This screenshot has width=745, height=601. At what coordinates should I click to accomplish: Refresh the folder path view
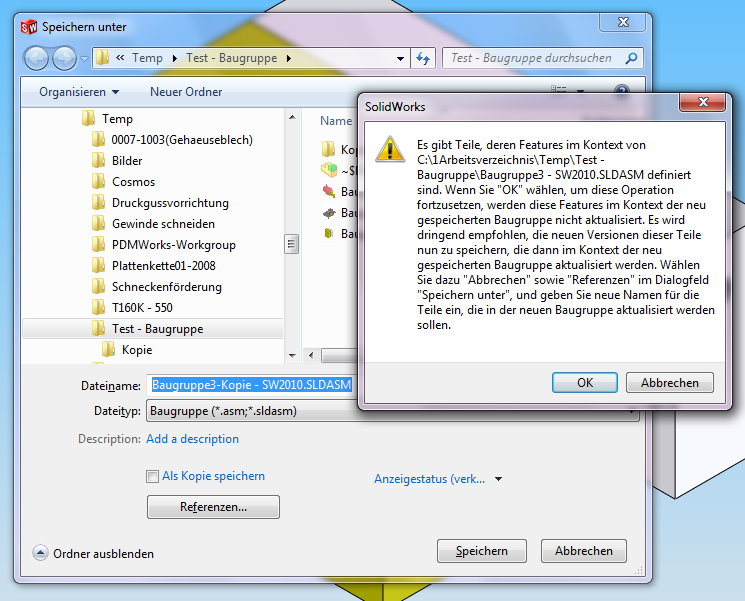coord(423,58)
